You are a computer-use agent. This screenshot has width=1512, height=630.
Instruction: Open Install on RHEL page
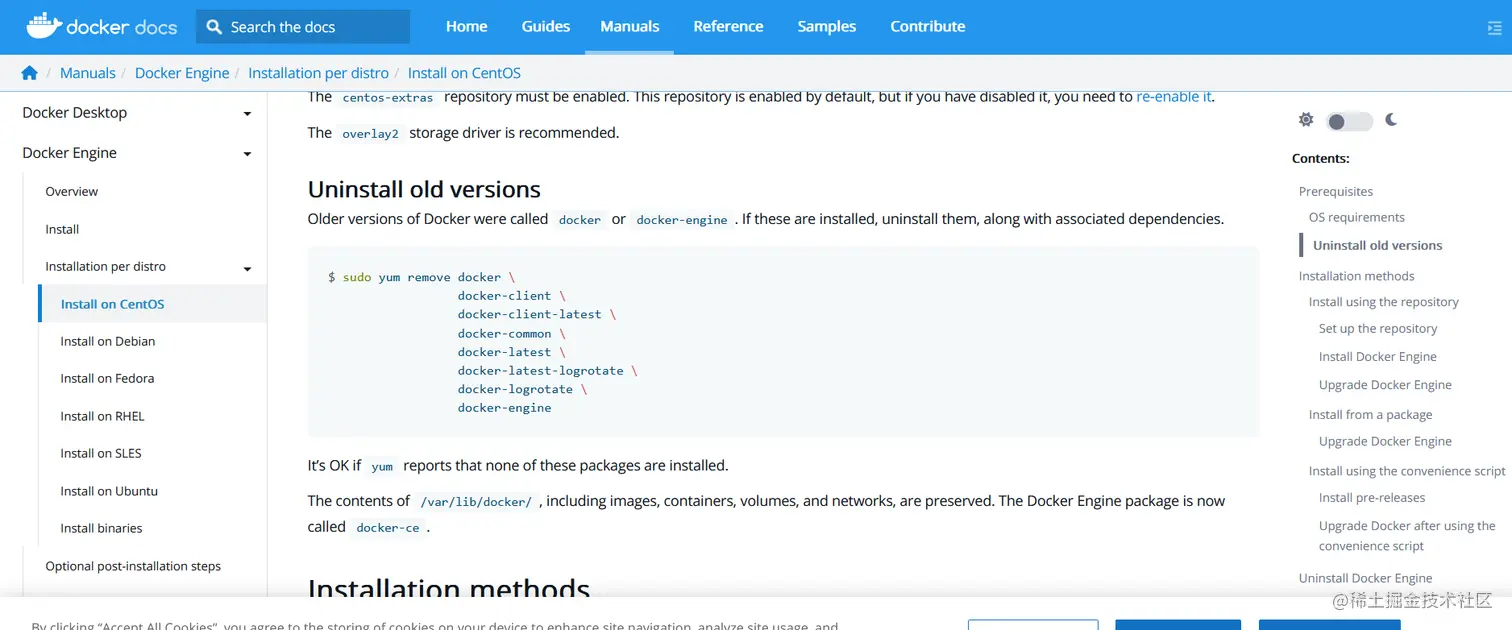(102, 416)
